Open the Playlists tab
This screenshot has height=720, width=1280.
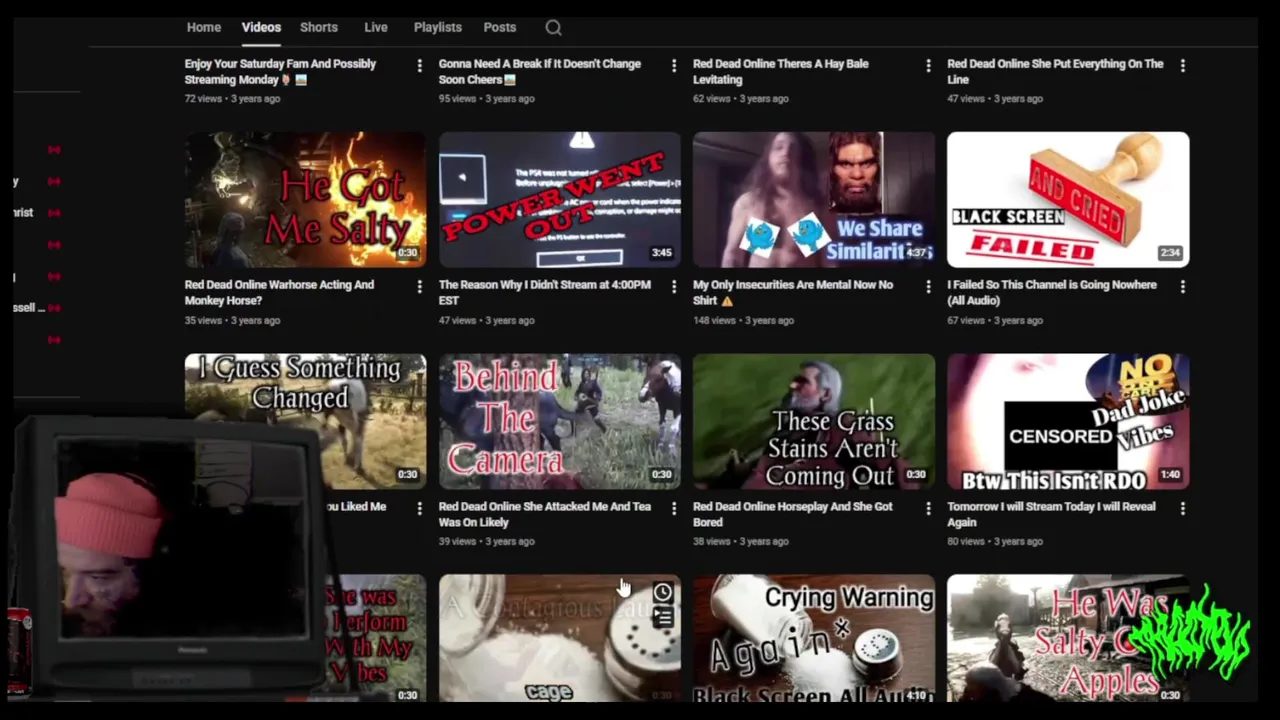coord(438,27)
